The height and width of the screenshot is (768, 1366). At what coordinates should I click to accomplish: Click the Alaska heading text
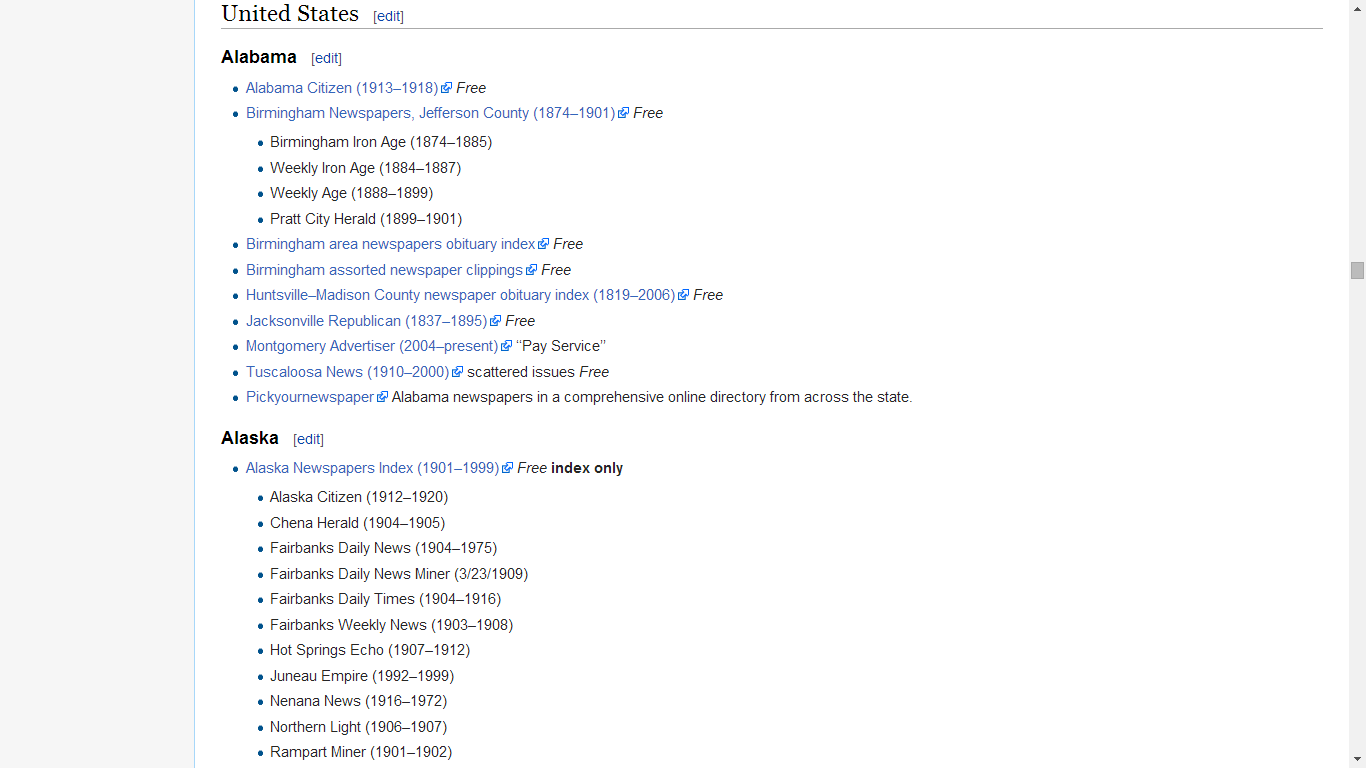(x=250, y=438)
